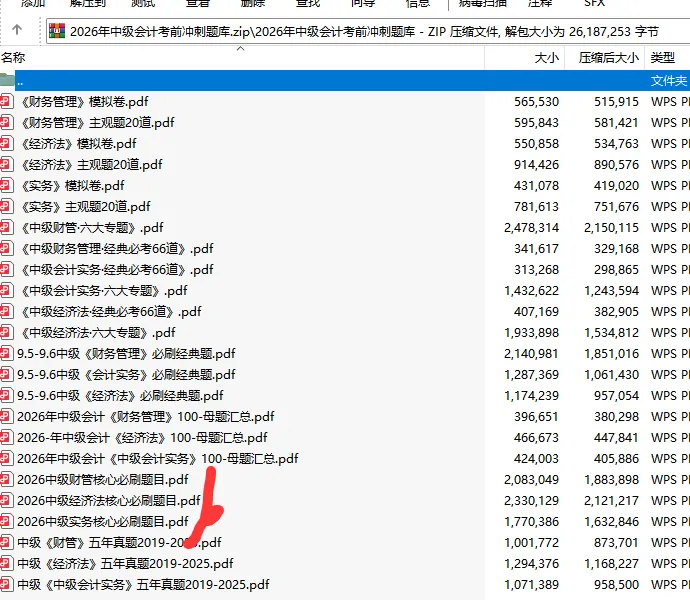Select file name 《实务》模拟卷.pdf
690x600 pixels.
point(73,185)
